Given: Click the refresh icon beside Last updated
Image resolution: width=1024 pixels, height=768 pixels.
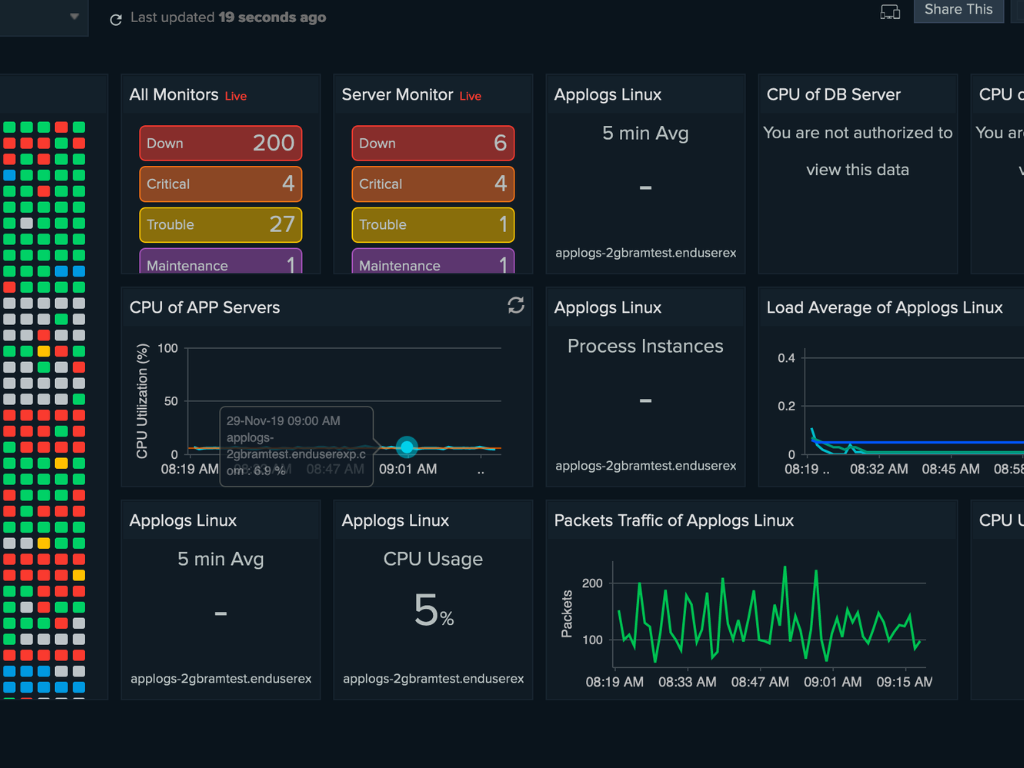Looking at the screenshot, I should [x=116, y=19].
